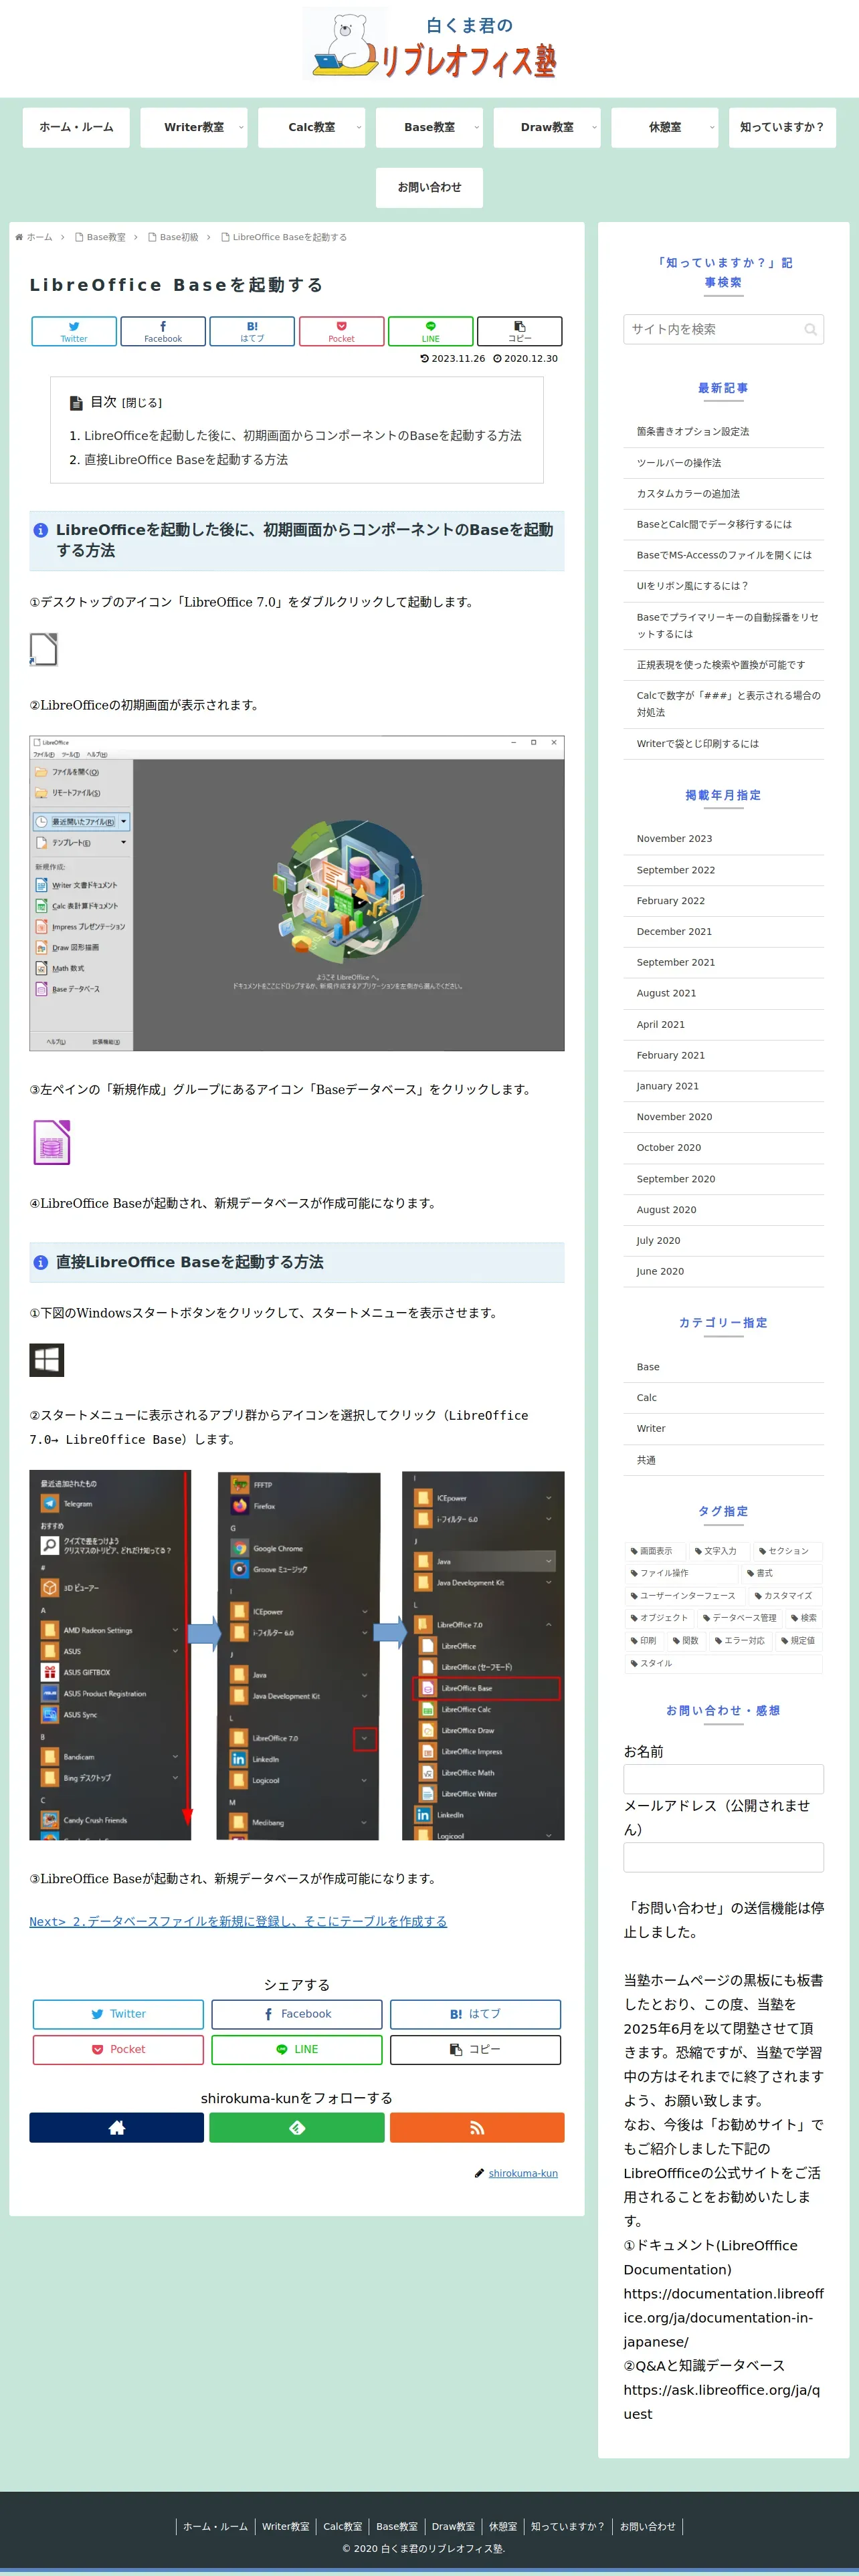
Task: Open June 2020 archive
Action: [x=660, y=1272]
